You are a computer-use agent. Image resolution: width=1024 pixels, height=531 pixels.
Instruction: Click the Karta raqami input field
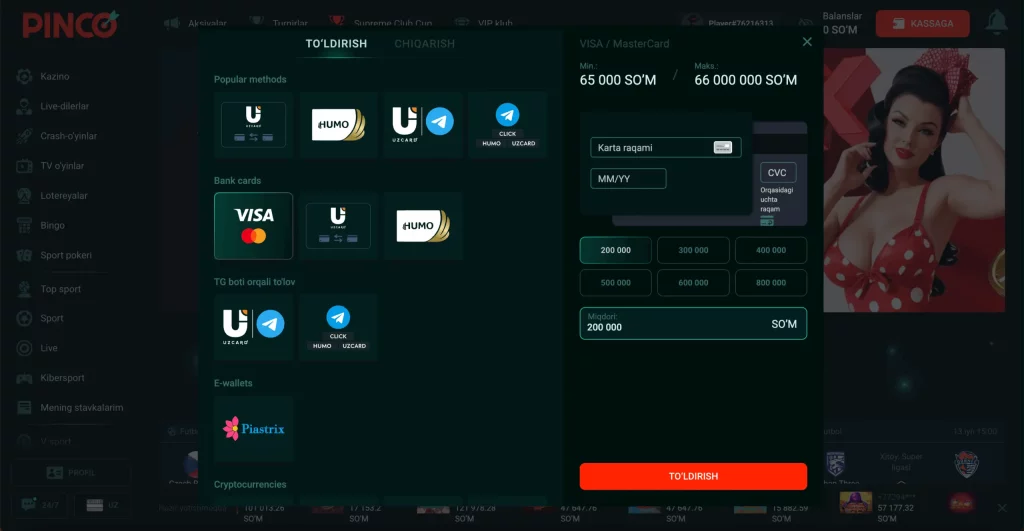coord(665,148)
